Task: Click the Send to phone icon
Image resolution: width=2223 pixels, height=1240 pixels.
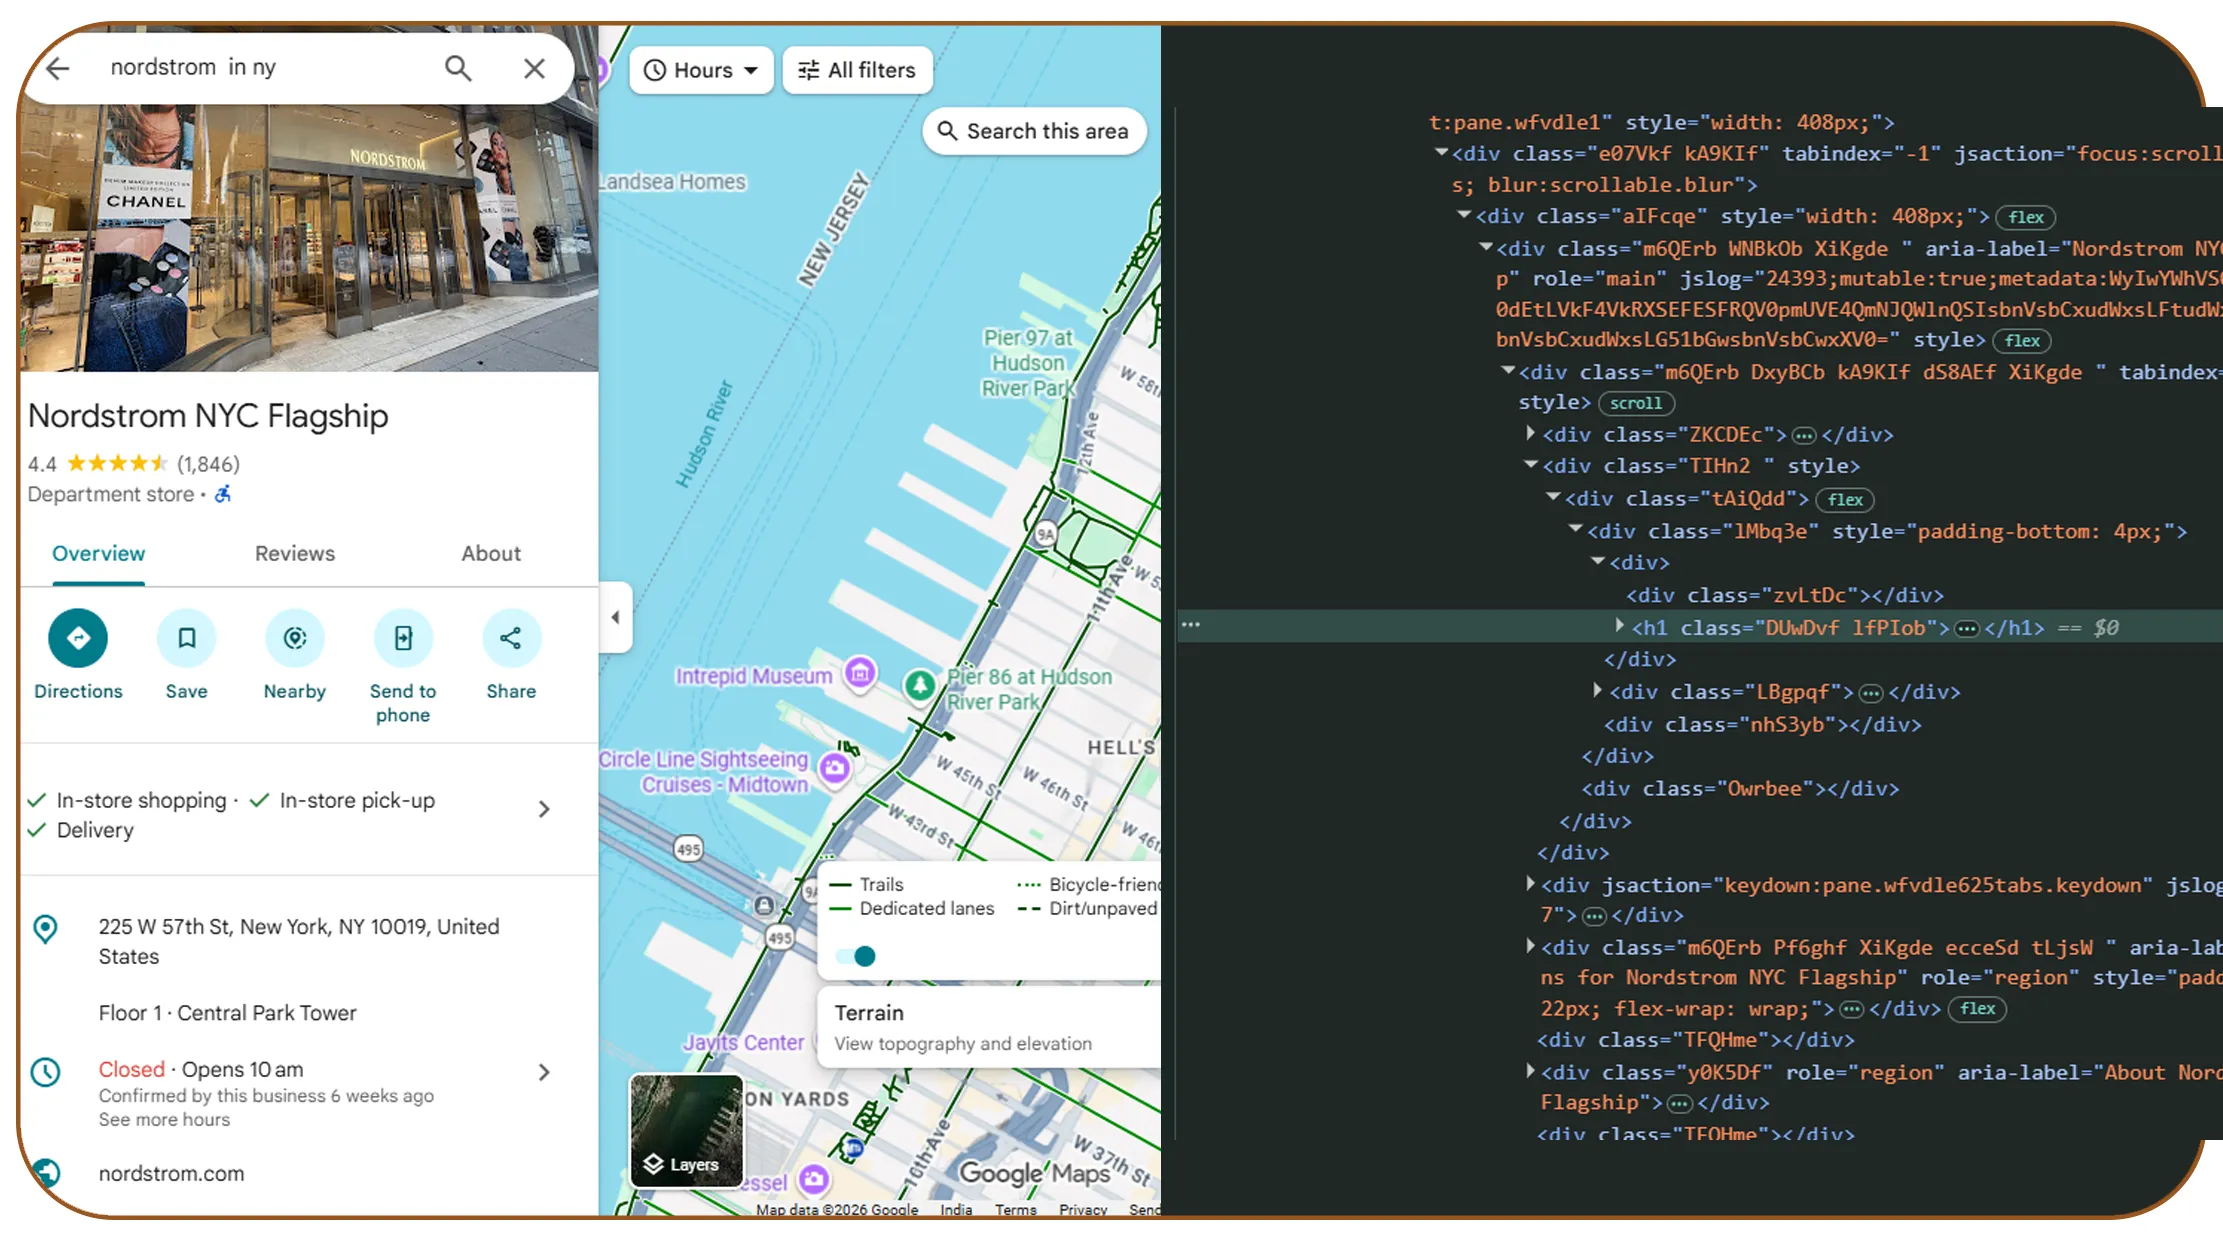Action: tap(403, 638)
